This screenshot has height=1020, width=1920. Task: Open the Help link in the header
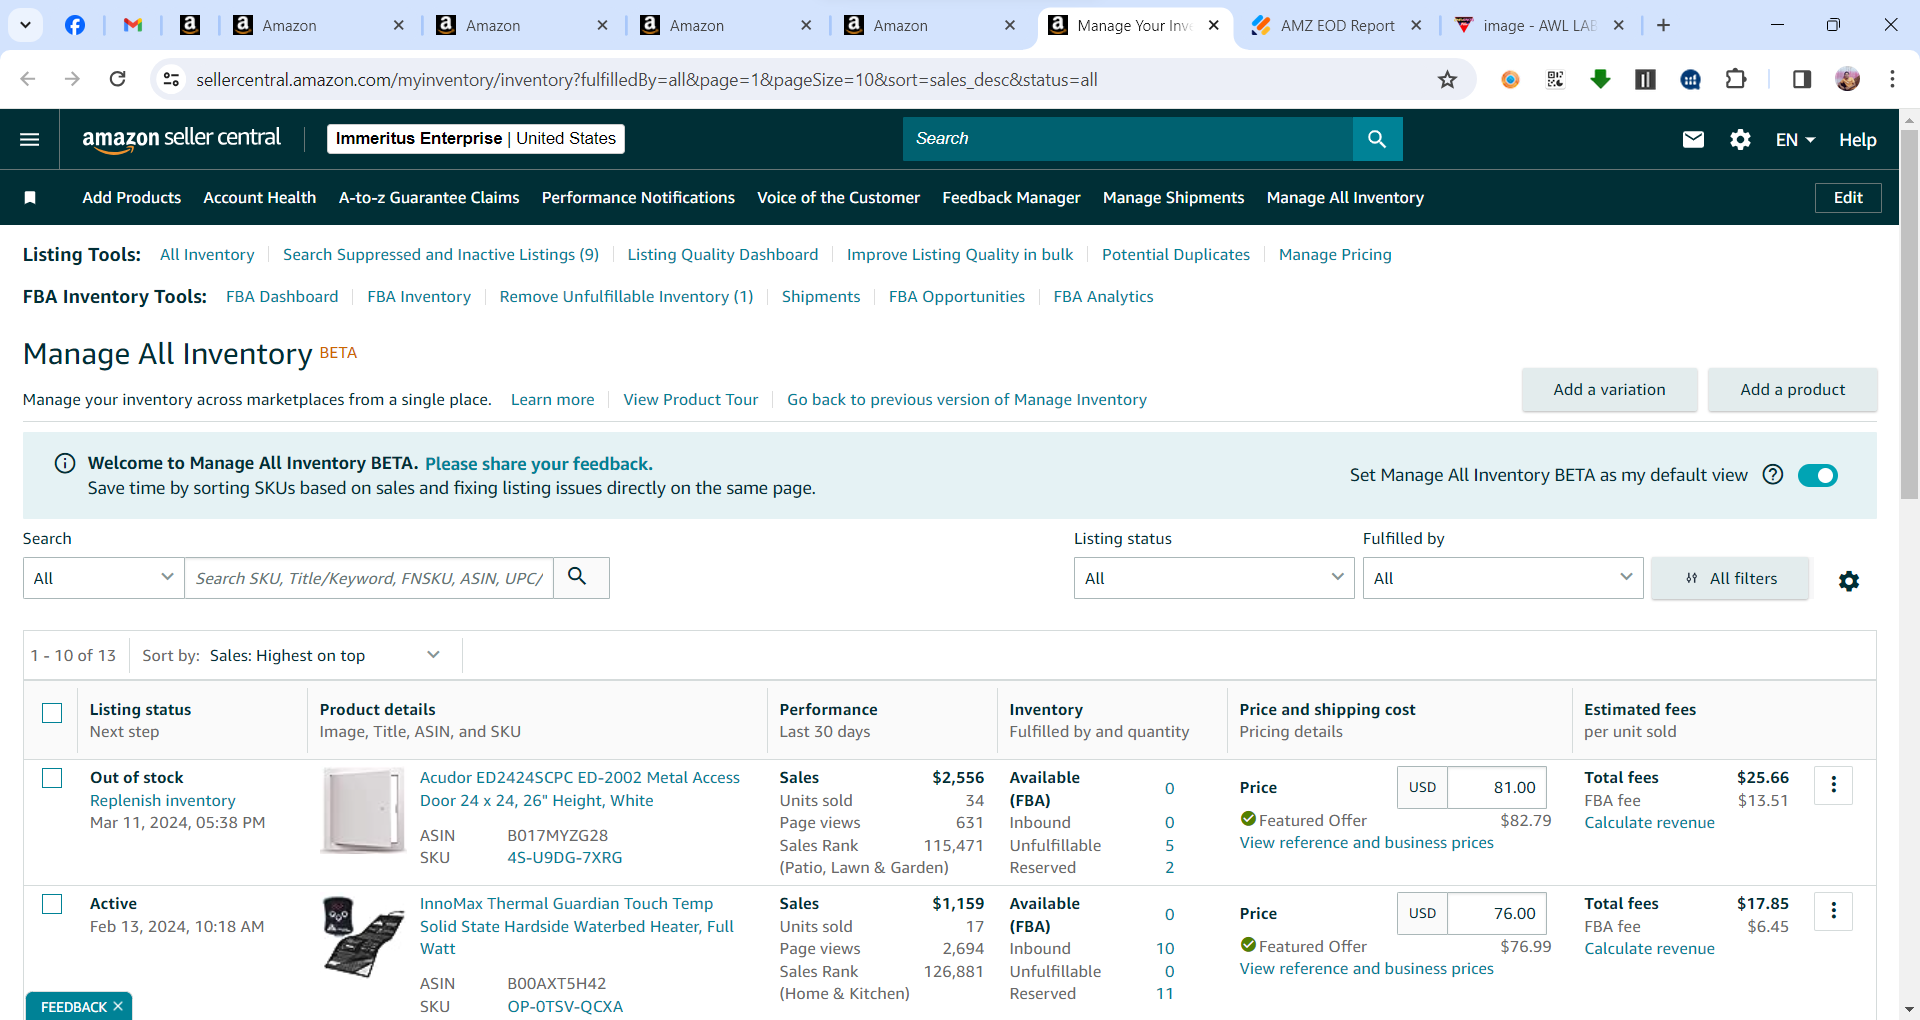pyautogui.click(x=1857, y=140)
